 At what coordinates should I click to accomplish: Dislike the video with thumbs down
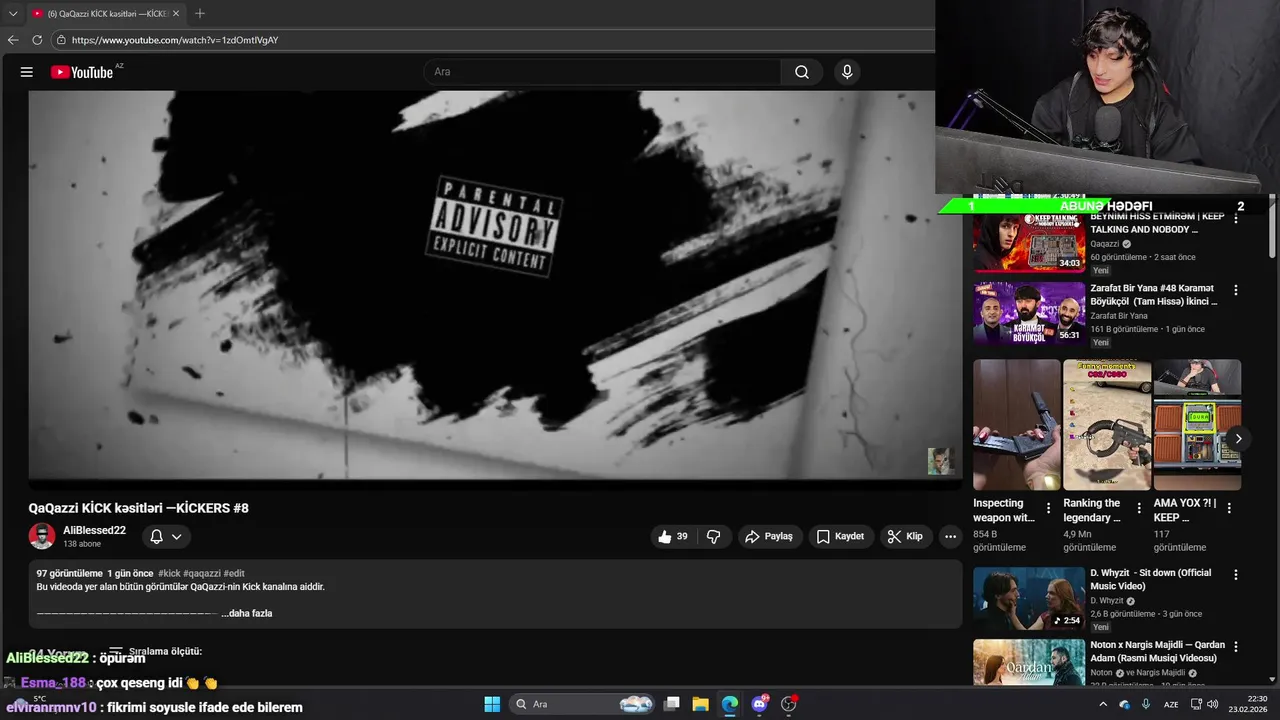click(713, 536)
